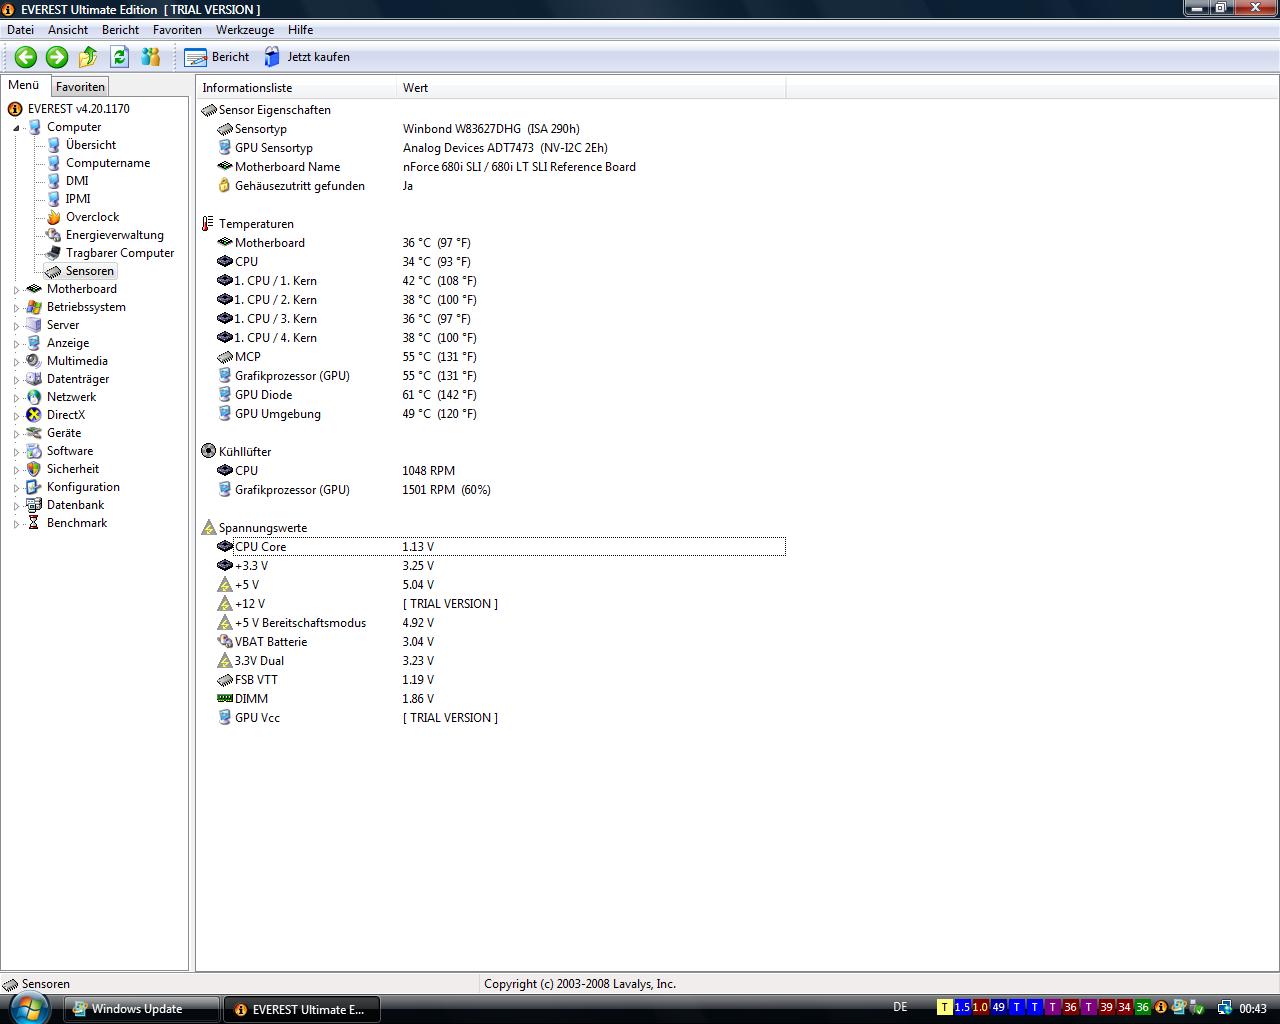
Task: Select the DIMM voltage row
Action: click(500, 699)
